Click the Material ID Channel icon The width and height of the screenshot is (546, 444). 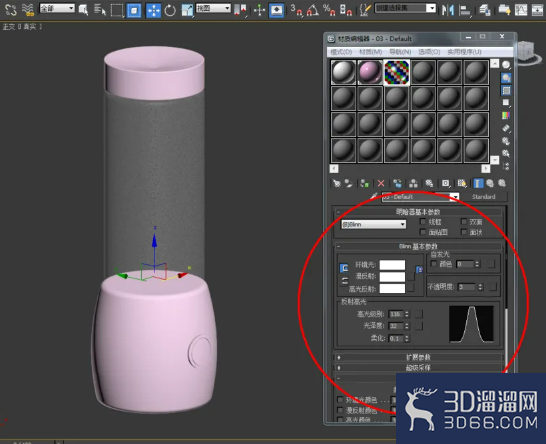[x=445, y=183]
